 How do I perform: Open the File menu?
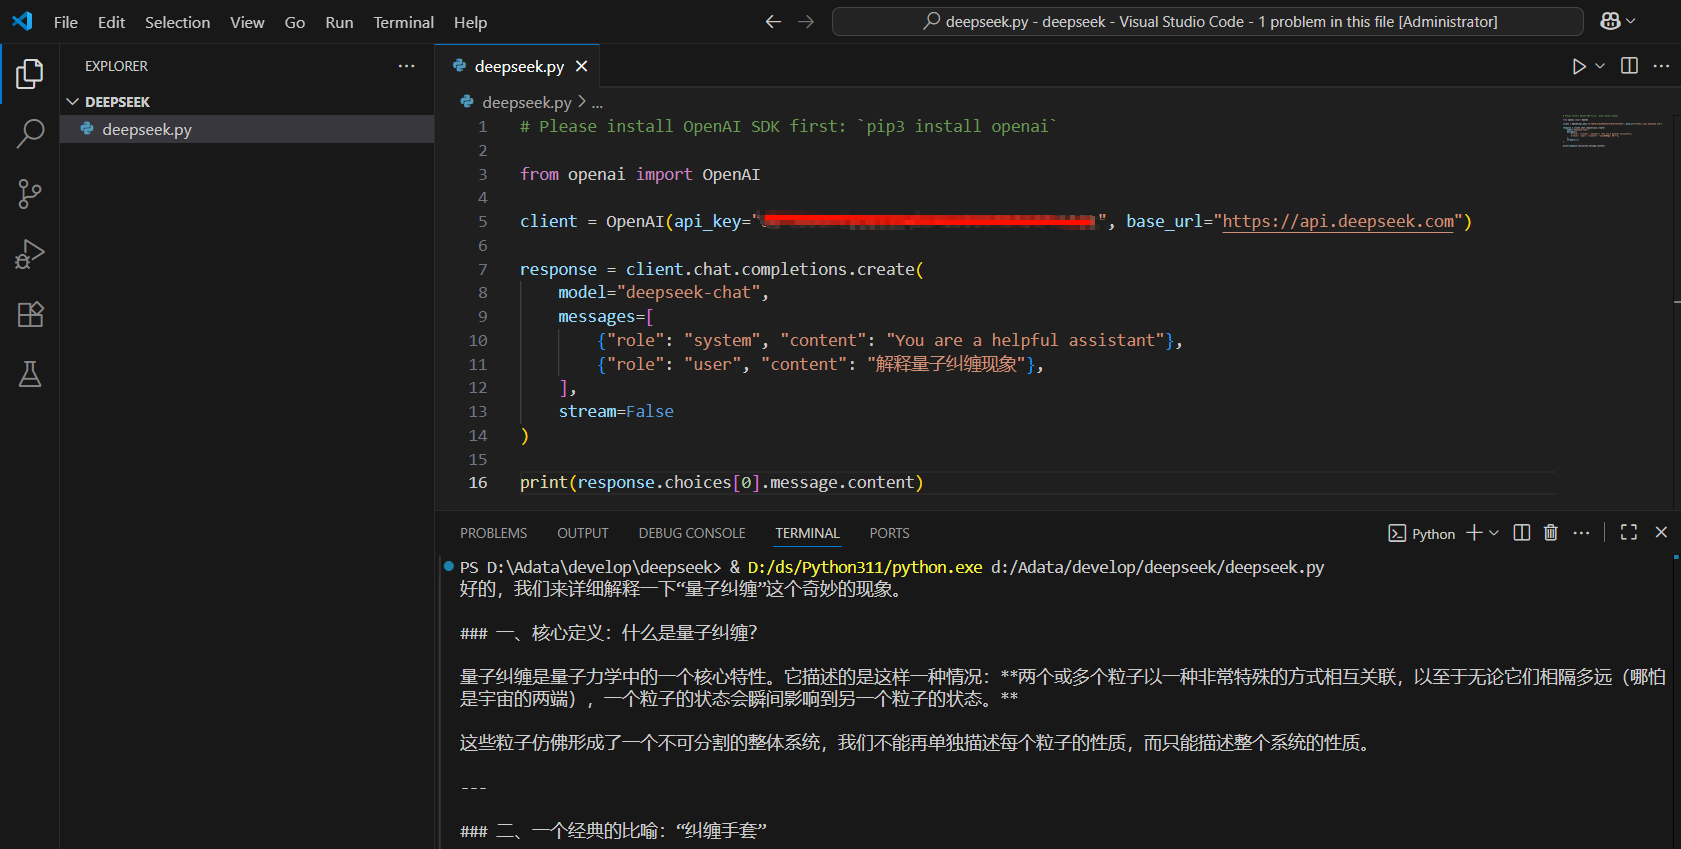pyautogui.click(x=66, y=22)
